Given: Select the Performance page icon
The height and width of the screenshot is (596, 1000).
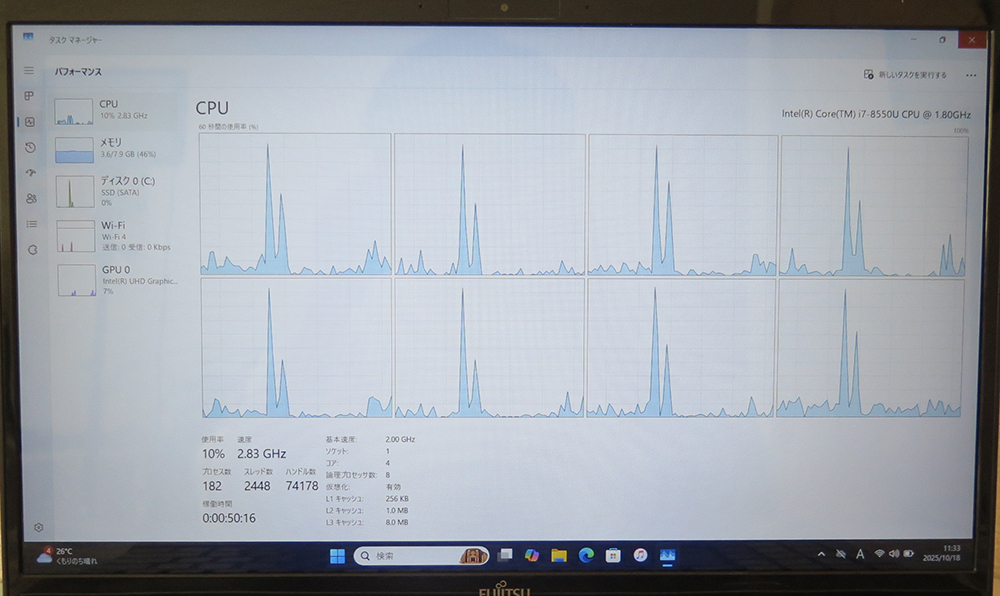Looking at the screenshot, I should click(x=30, y=122).
